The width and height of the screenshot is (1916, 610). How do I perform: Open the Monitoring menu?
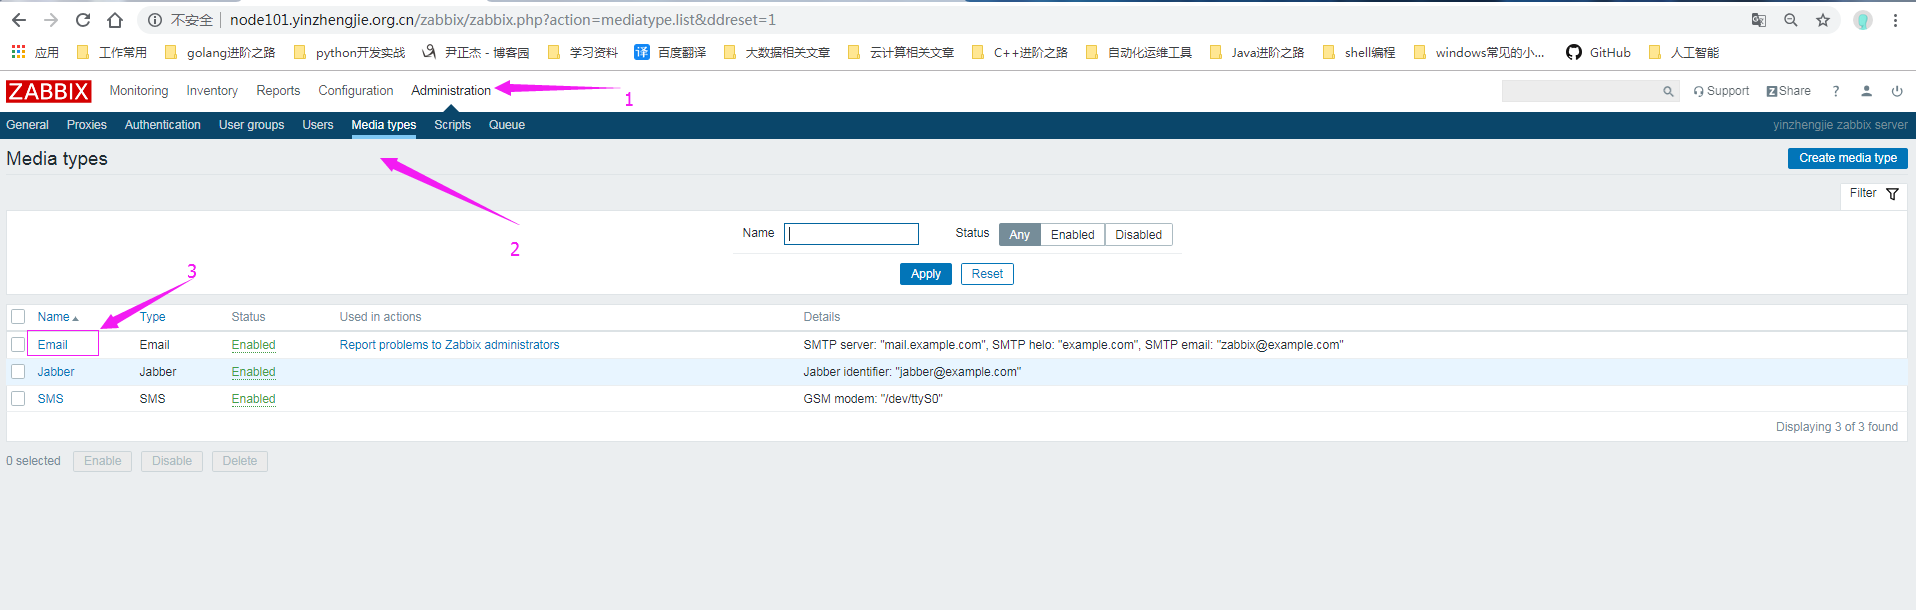point(139,91)
